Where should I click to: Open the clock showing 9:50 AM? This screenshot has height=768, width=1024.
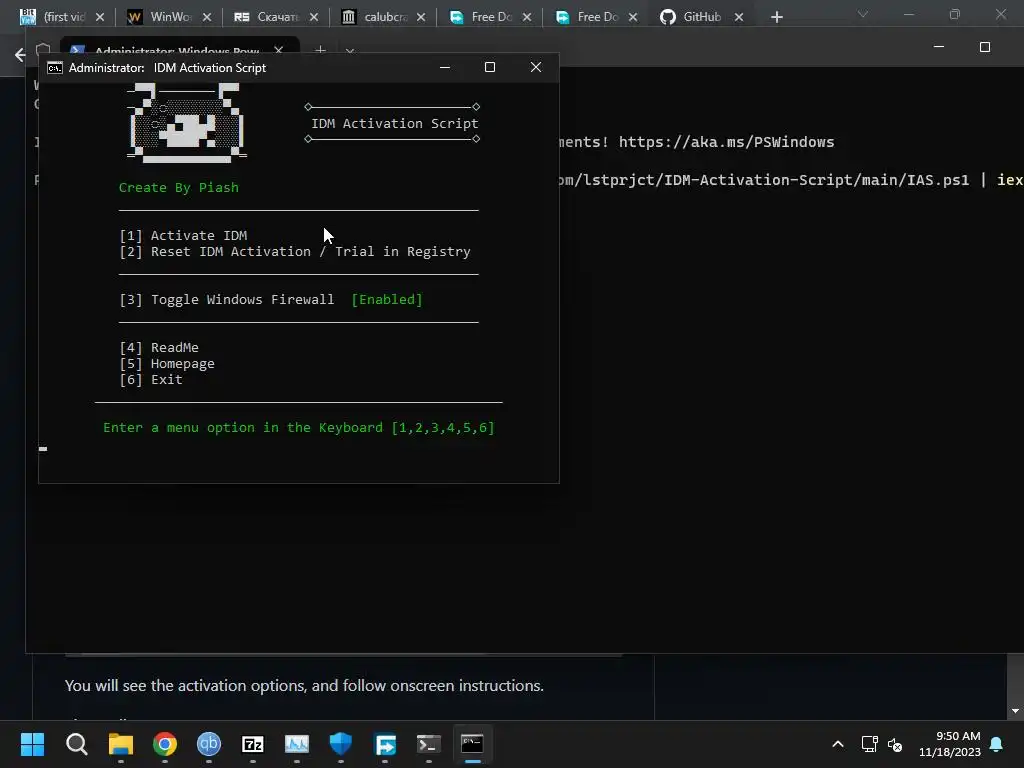point(950,744)
